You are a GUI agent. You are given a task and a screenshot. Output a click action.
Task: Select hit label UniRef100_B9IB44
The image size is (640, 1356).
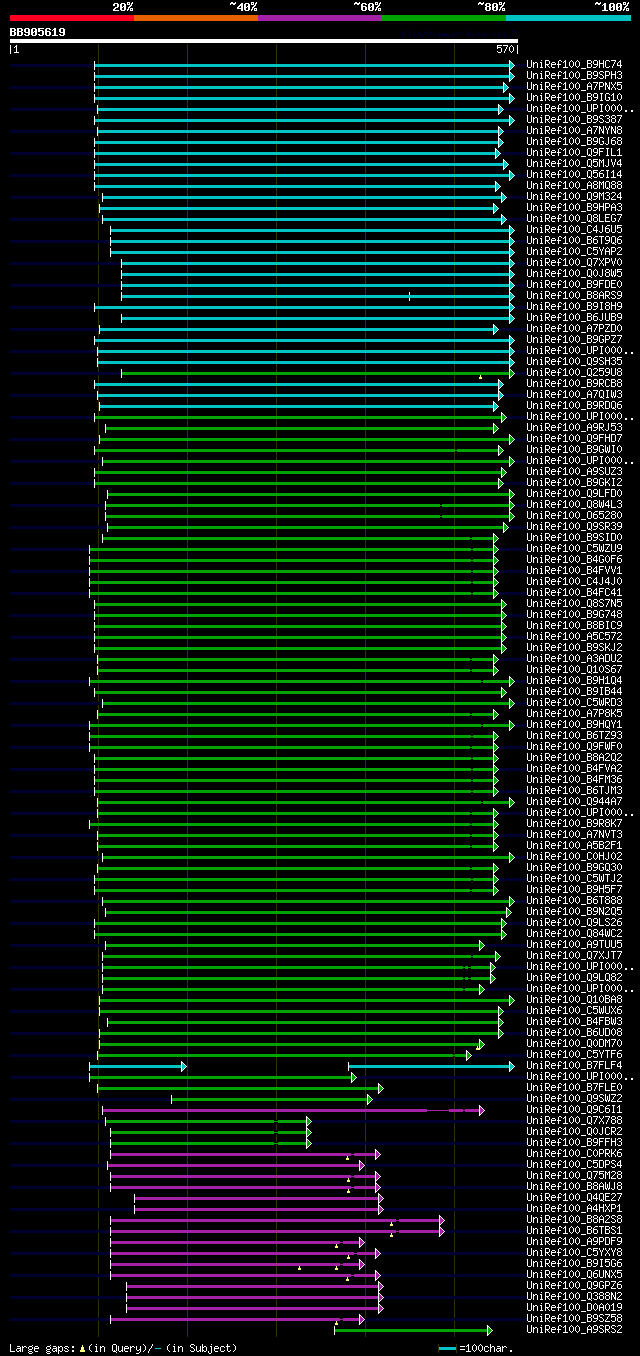(x=574, y=692)
